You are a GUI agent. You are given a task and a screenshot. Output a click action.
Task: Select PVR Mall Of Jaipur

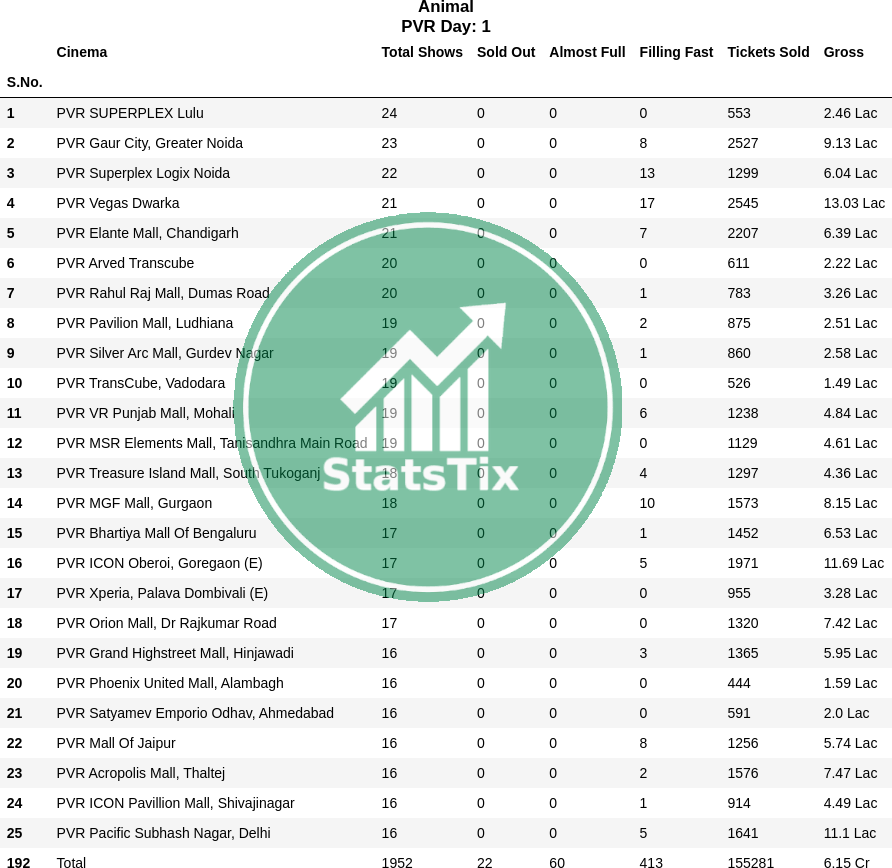point(116,743)
